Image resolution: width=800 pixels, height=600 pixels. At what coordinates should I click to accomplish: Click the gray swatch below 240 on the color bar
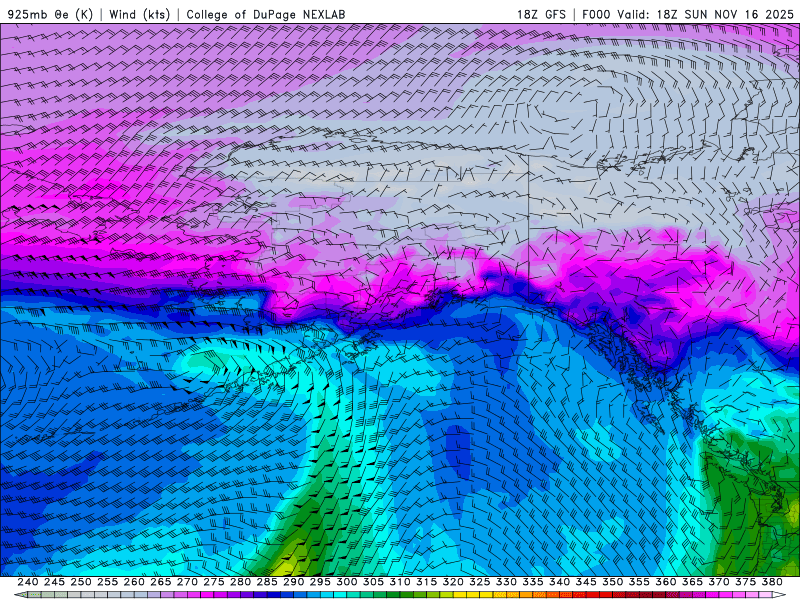click(34, 595)
